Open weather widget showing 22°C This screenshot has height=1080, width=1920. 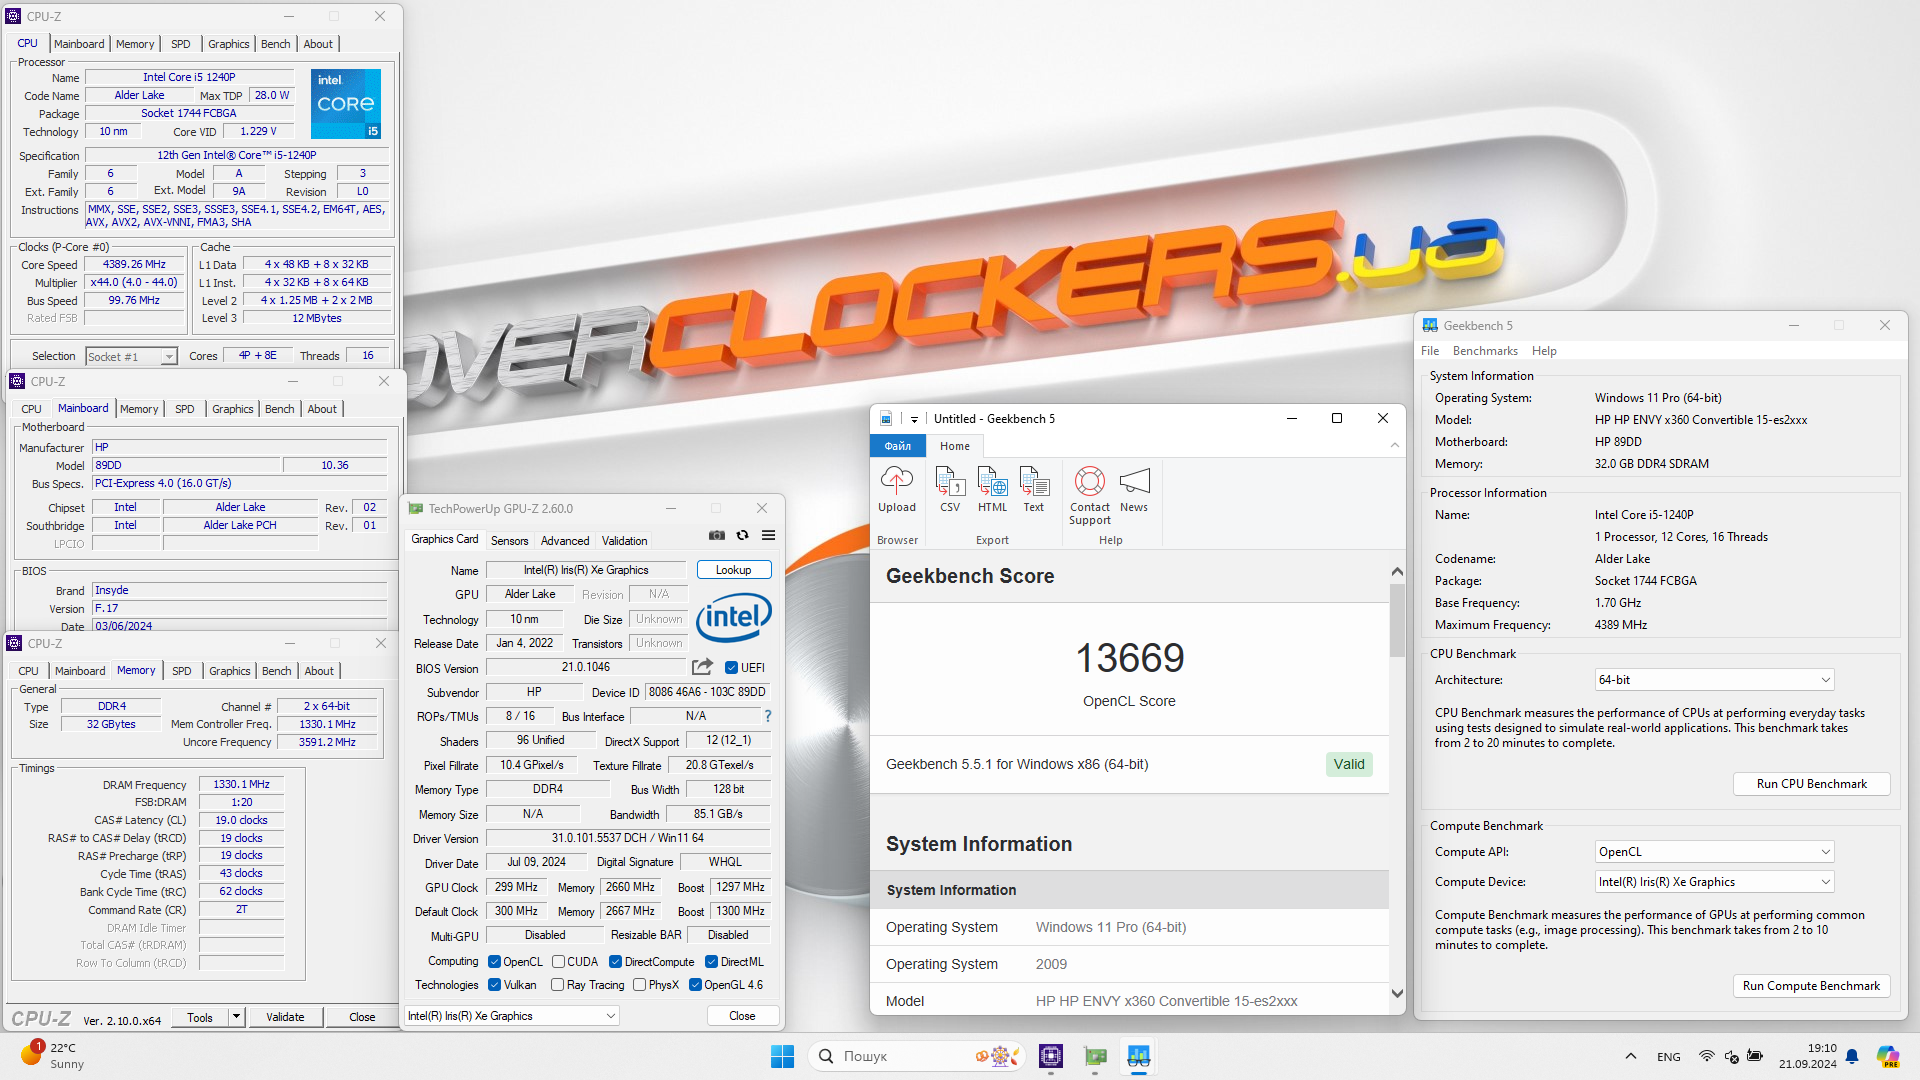52,1056
